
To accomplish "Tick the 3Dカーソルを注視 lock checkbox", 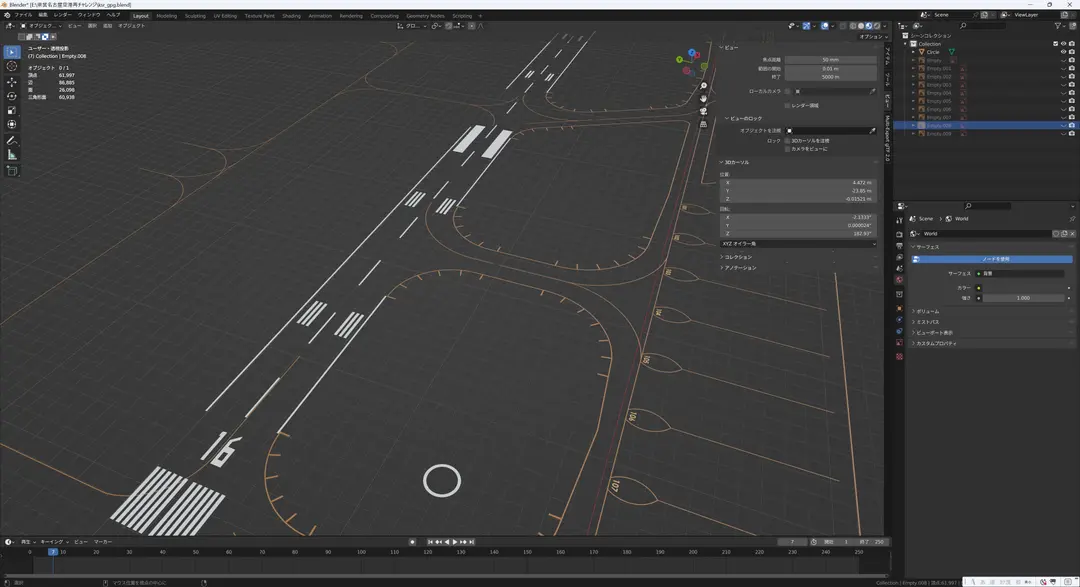I will point(787,141).
